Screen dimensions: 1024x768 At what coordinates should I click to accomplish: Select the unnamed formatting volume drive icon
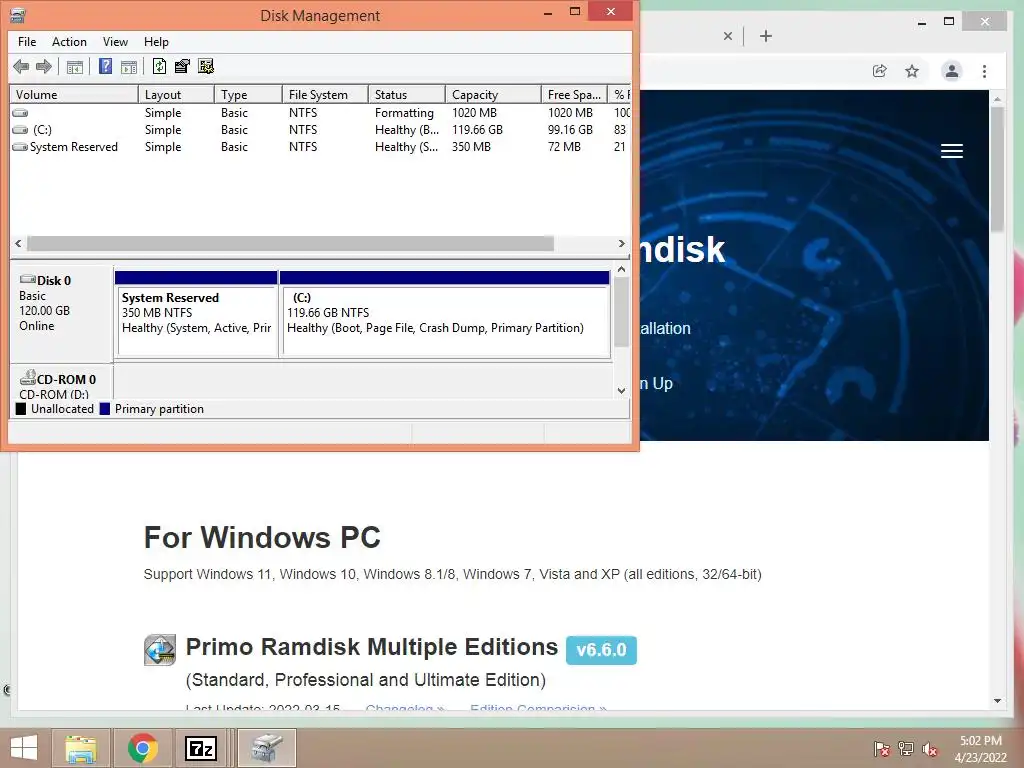coord(20,113)
